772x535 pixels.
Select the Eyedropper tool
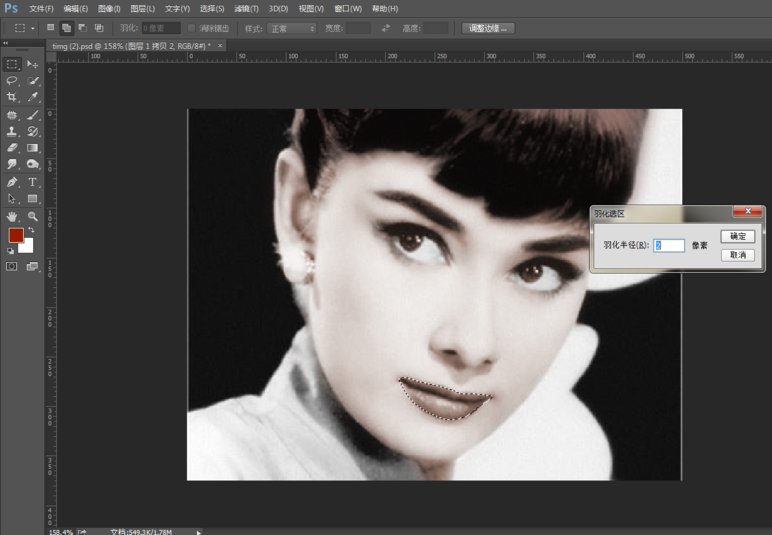(33, 97)
